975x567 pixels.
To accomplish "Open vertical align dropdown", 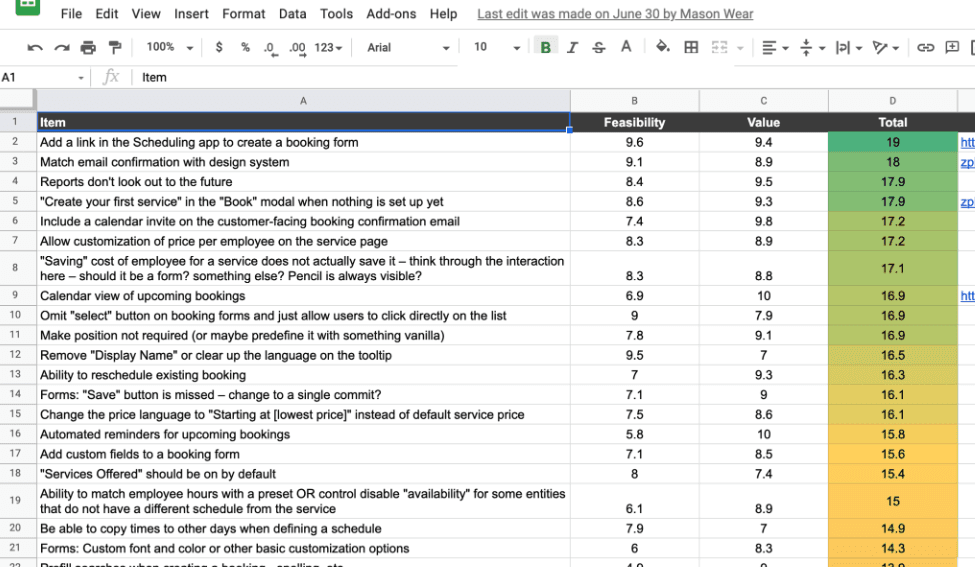I will (812, 47).
